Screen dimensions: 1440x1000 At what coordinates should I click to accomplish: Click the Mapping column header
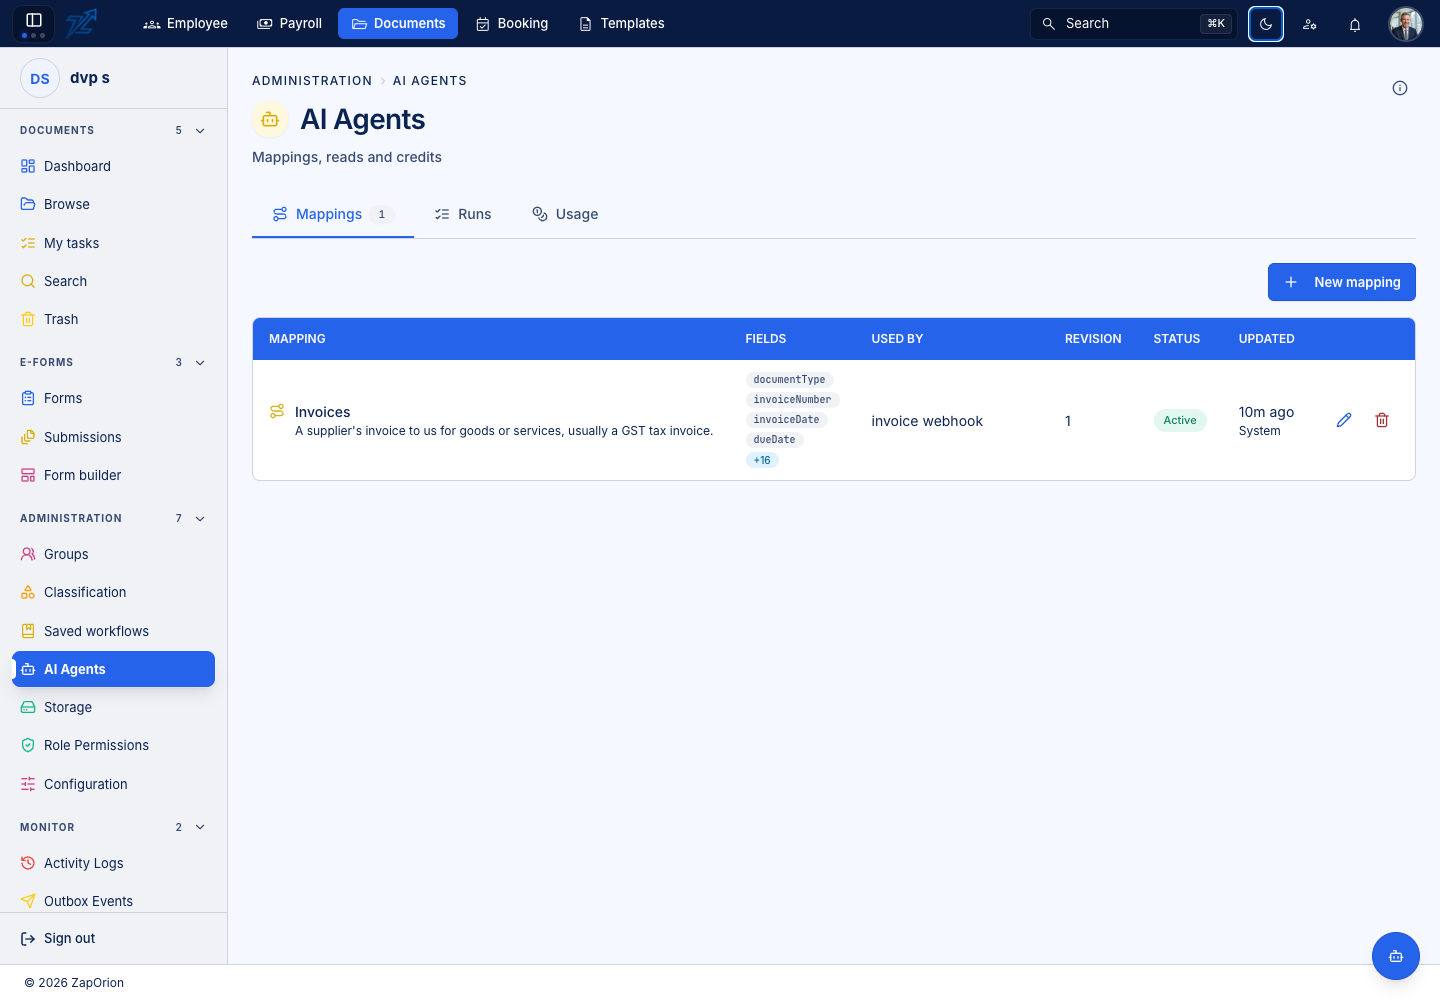pyautogui.click(x=297, y=339)
